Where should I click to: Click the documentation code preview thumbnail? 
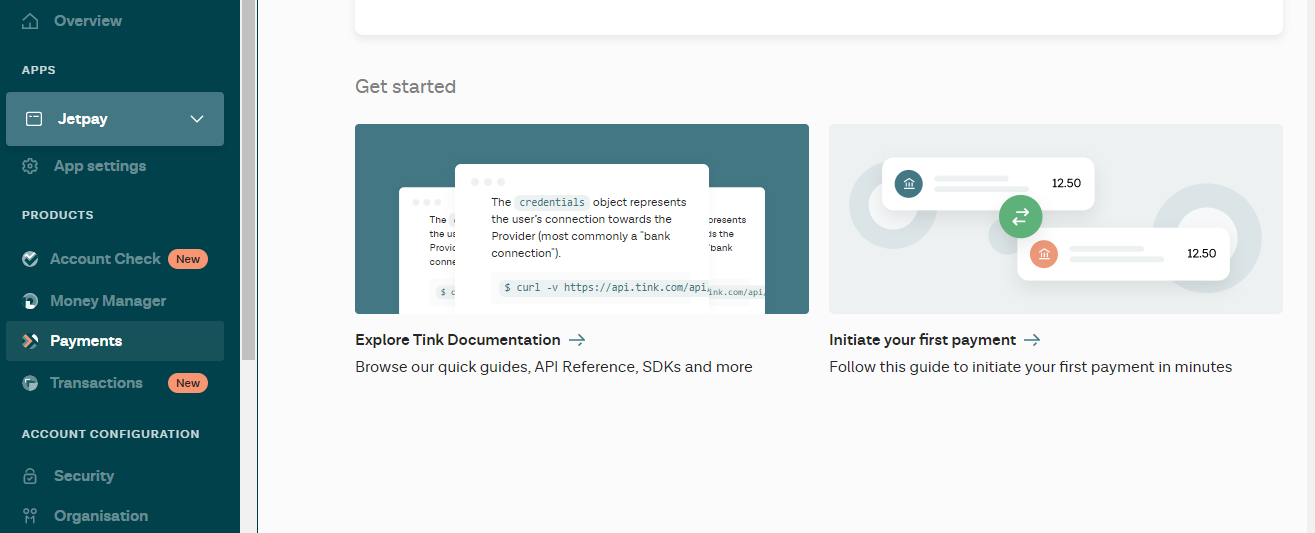pyautogui.click(x=582, y=219)
